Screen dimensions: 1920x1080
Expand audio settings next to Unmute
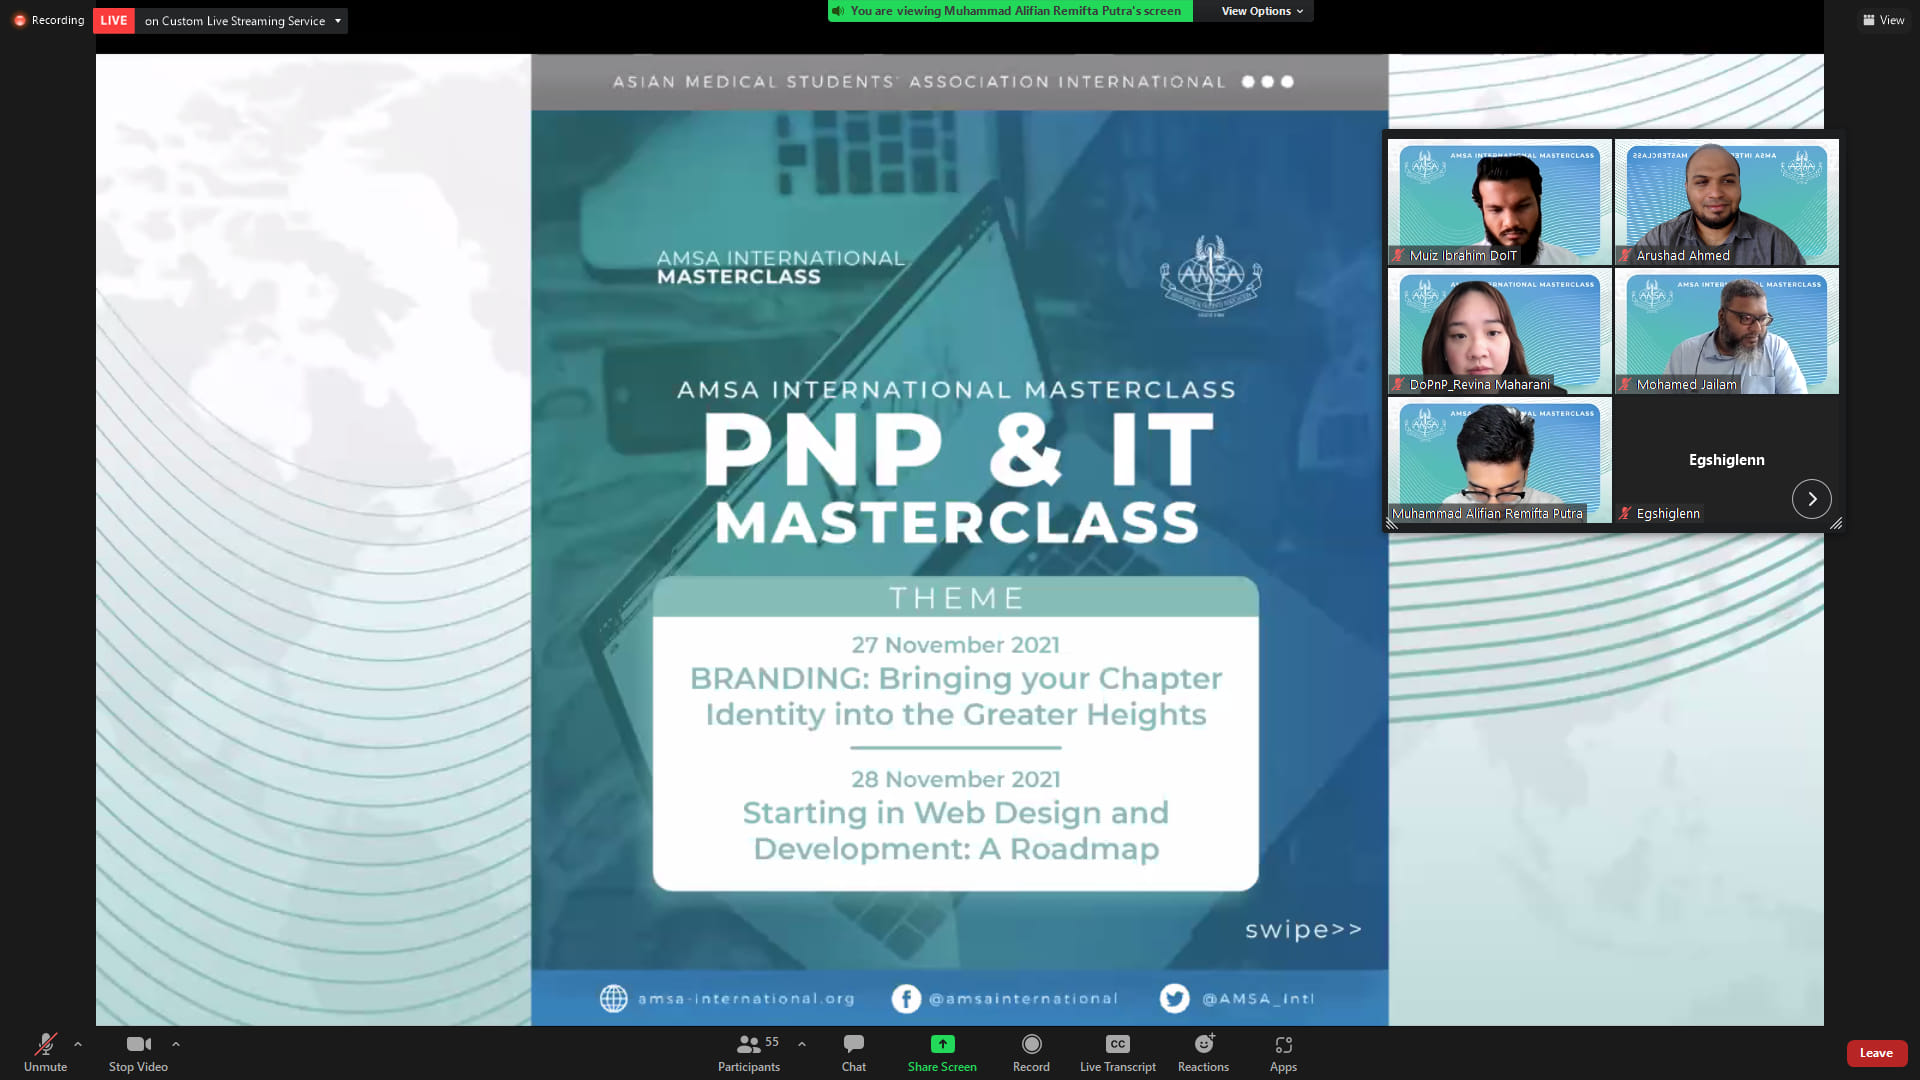coord(77,1043)
